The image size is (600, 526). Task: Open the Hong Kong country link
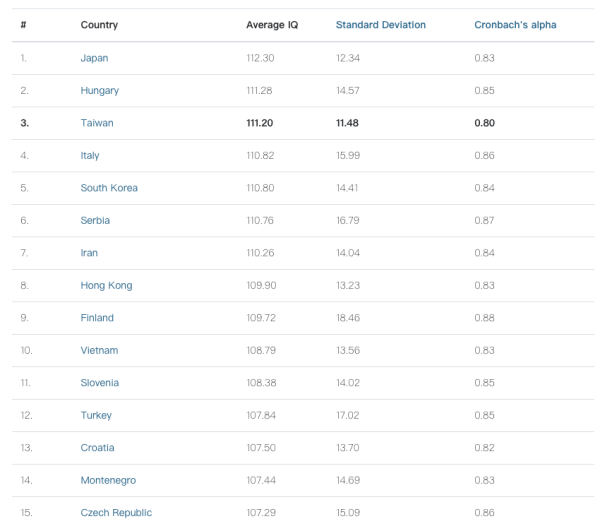(x=106, y=285)
